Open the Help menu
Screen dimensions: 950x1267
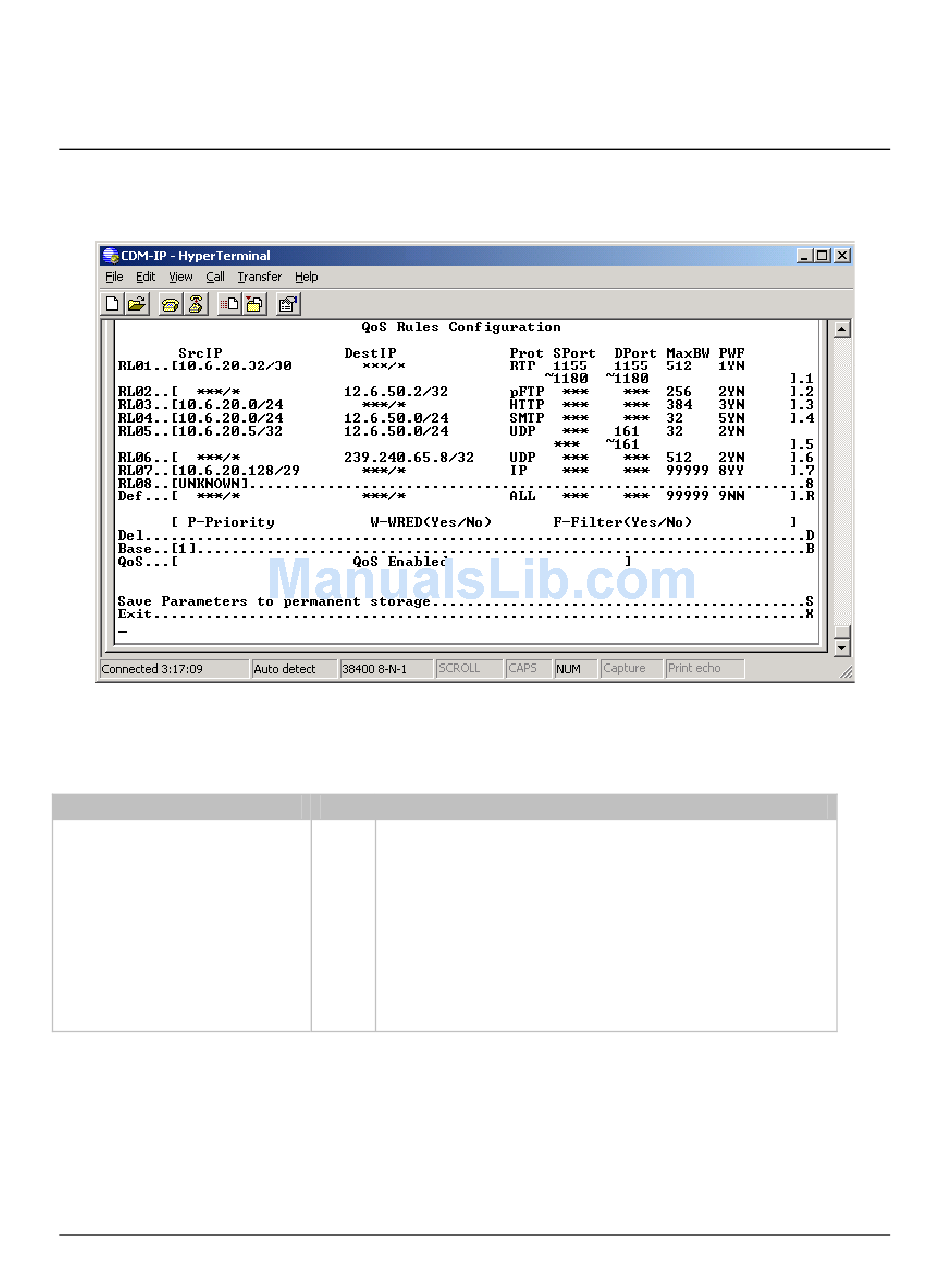[306, 277]
